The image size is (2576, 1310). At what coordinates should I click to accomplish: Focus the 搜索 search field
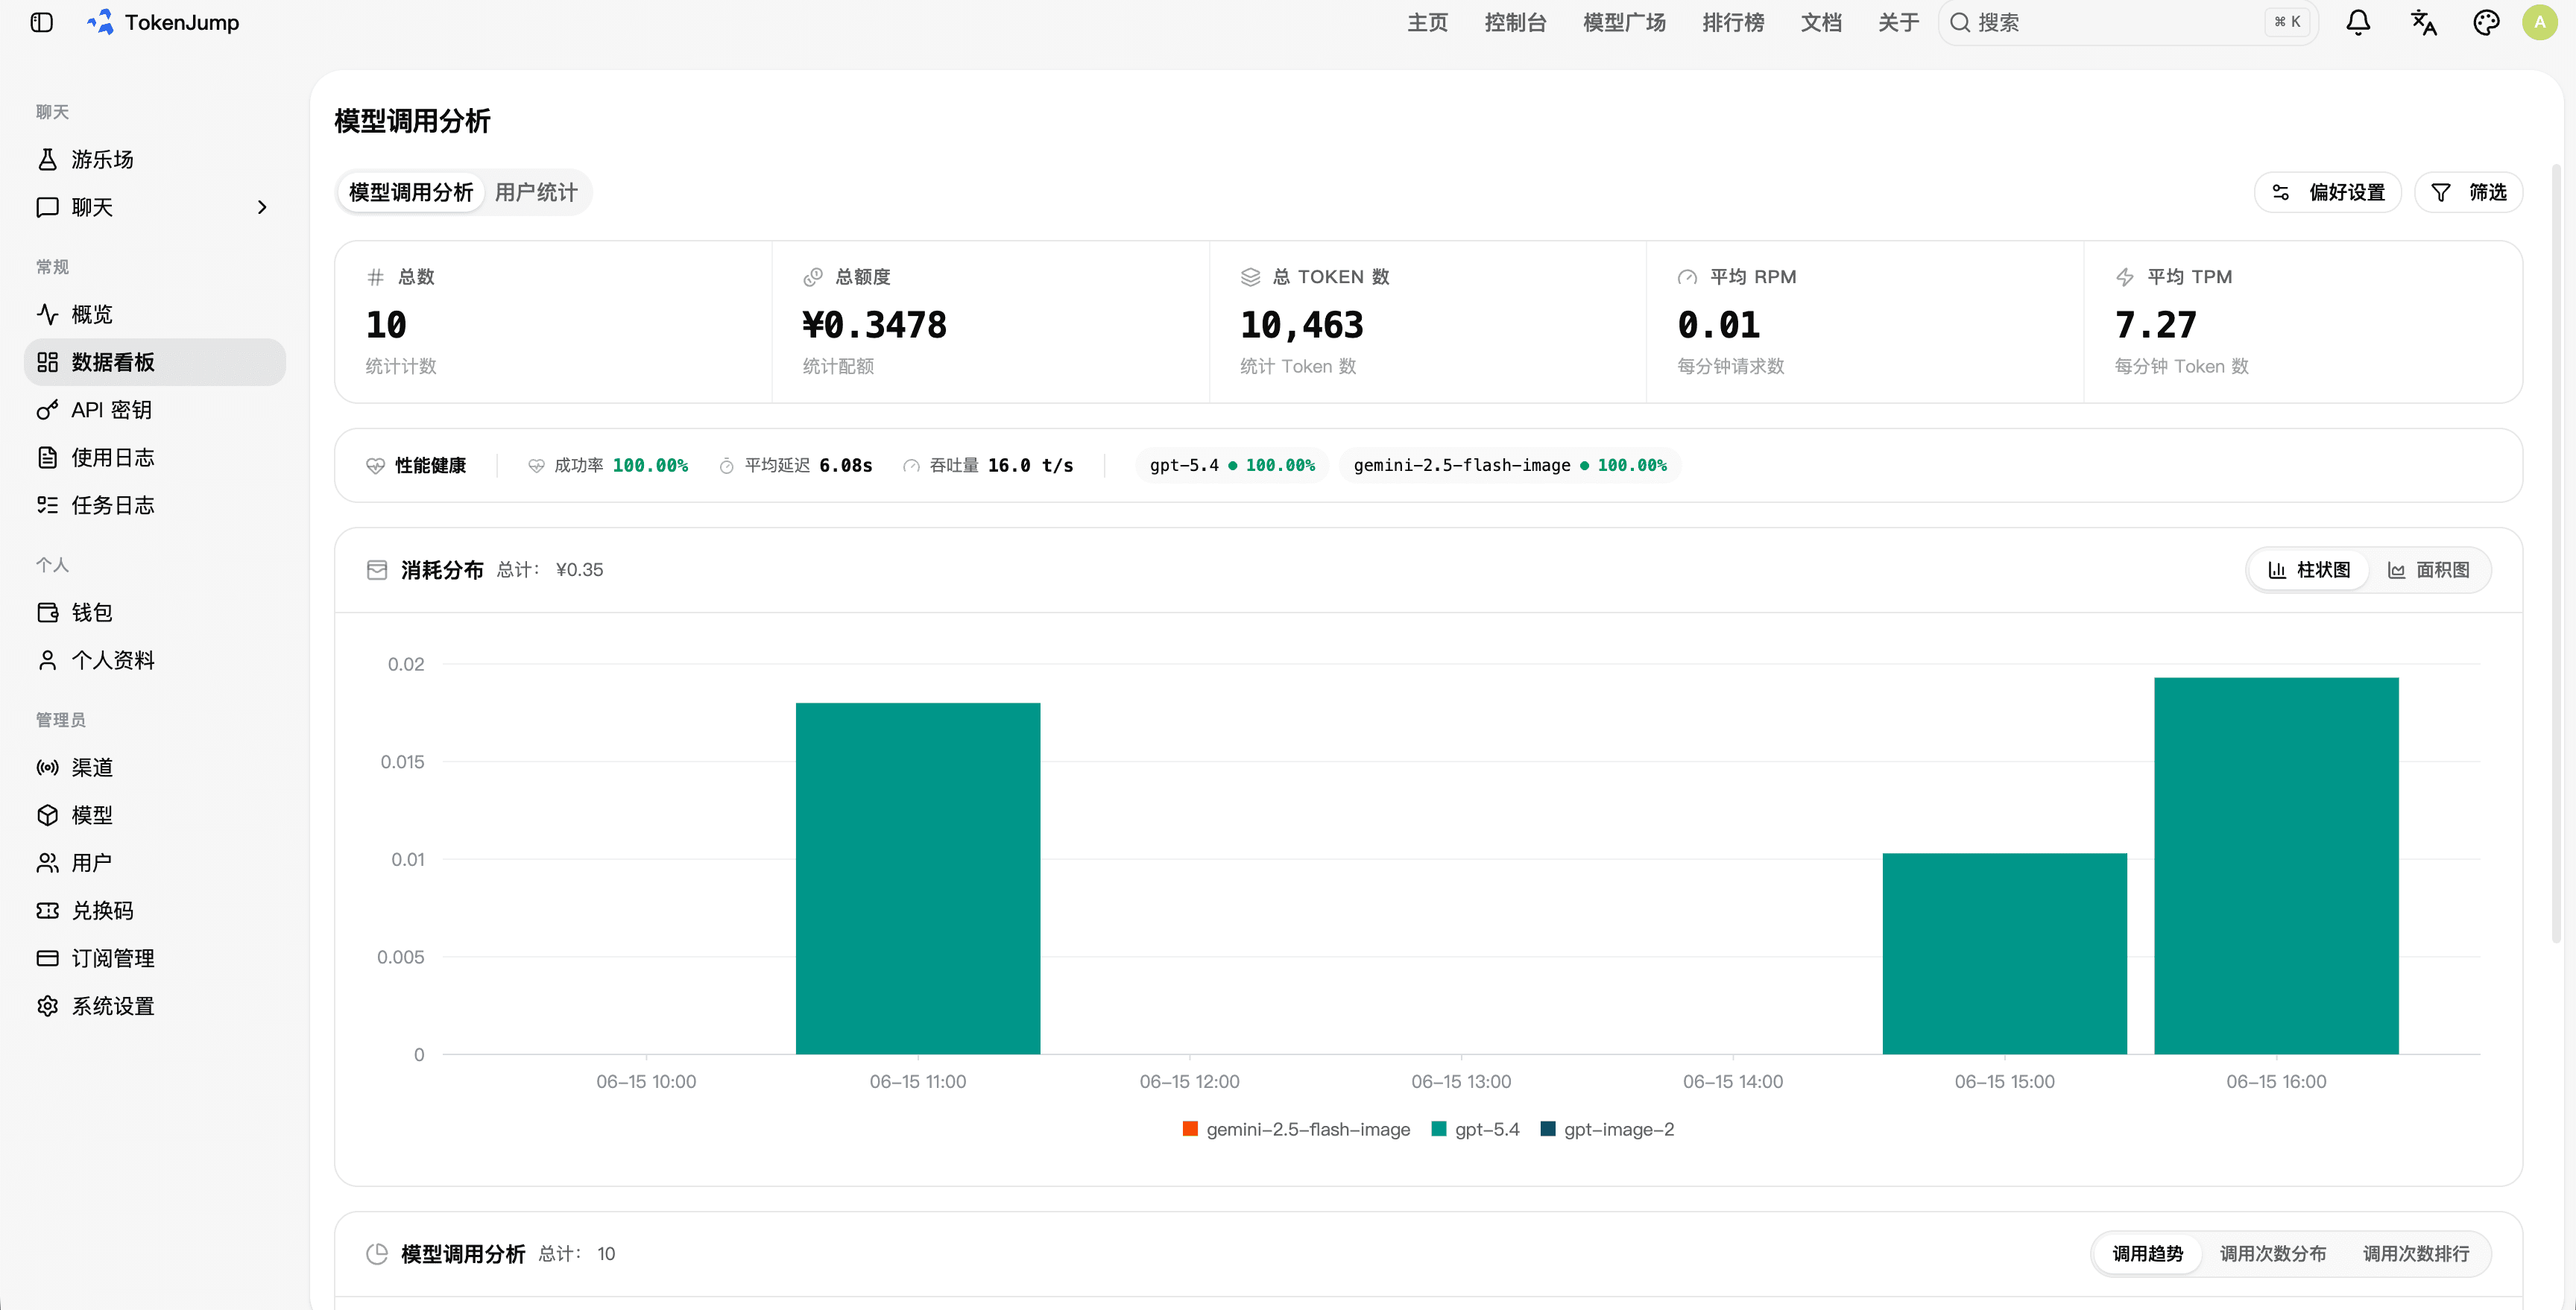pyautogui.click(x=2128, y=22)
